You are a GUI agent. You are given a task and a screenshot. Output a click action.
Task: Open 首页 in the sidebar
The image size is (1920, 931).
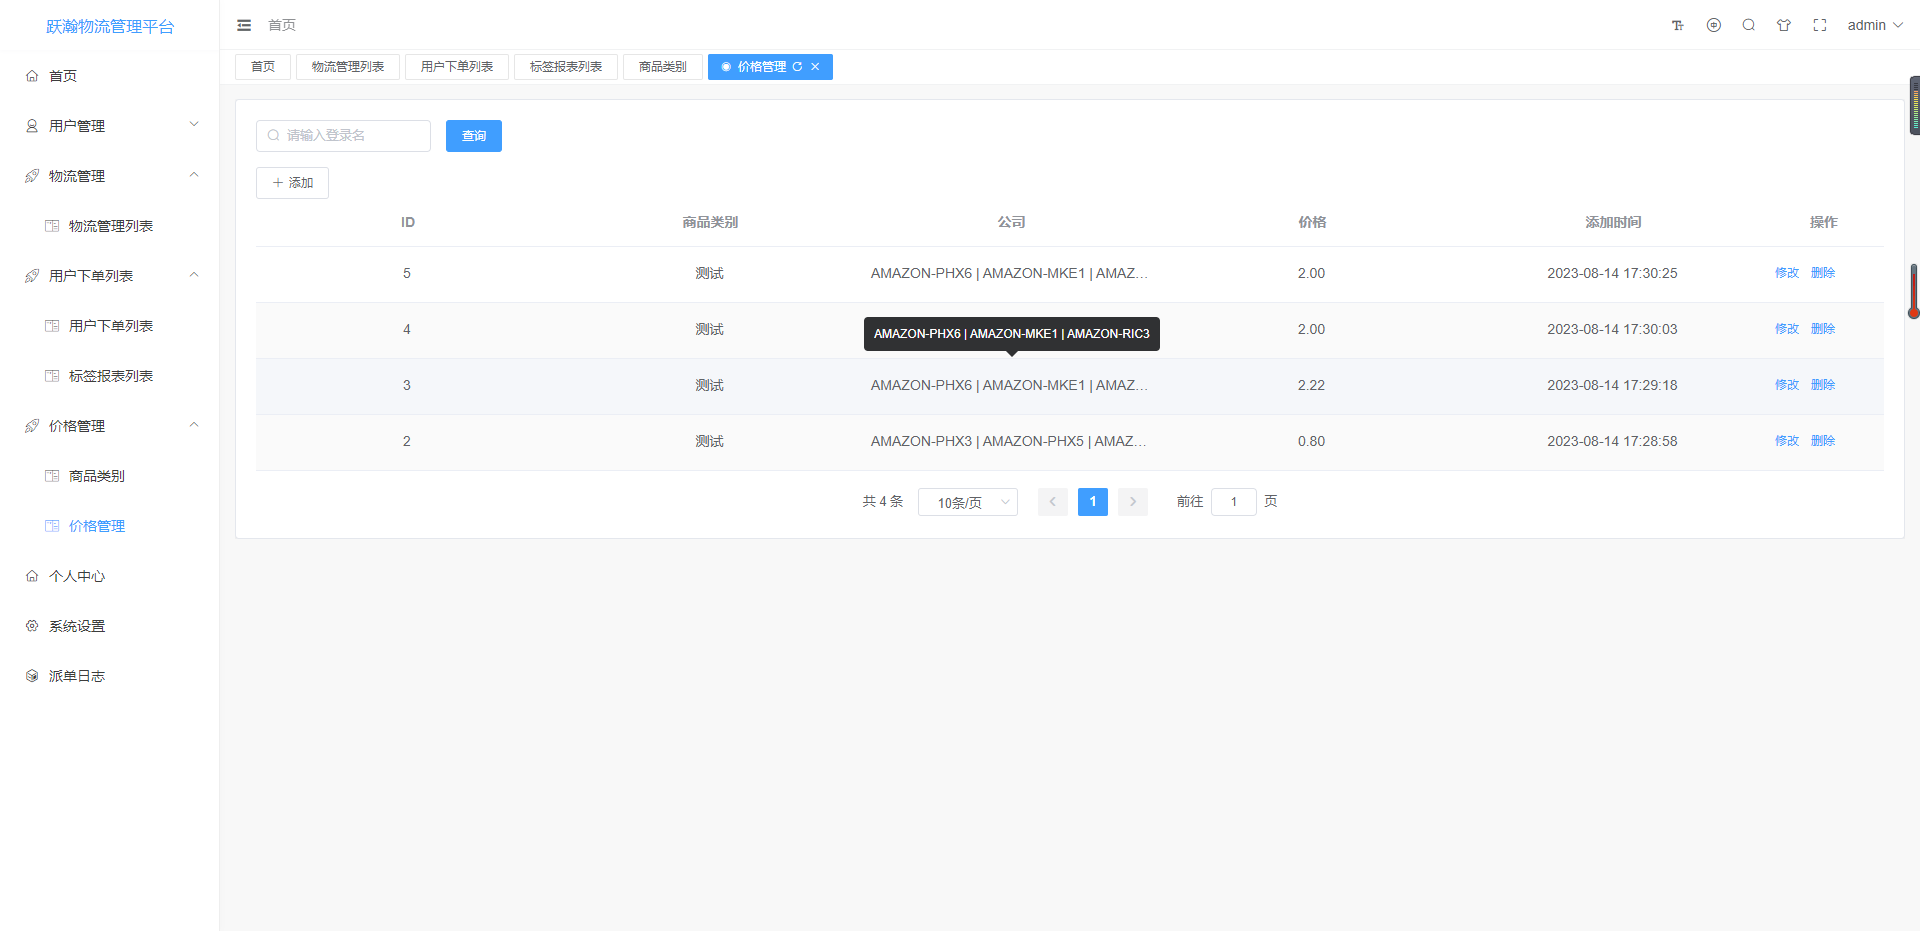[x=110, y=76]
